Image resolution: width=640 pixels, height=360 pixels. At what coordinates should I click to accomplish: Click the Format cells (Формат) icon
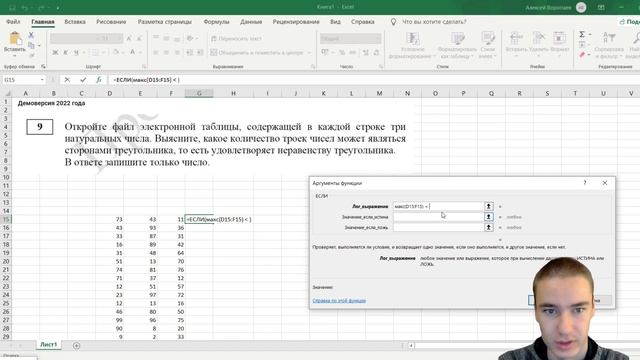click(x=560, y=39)
